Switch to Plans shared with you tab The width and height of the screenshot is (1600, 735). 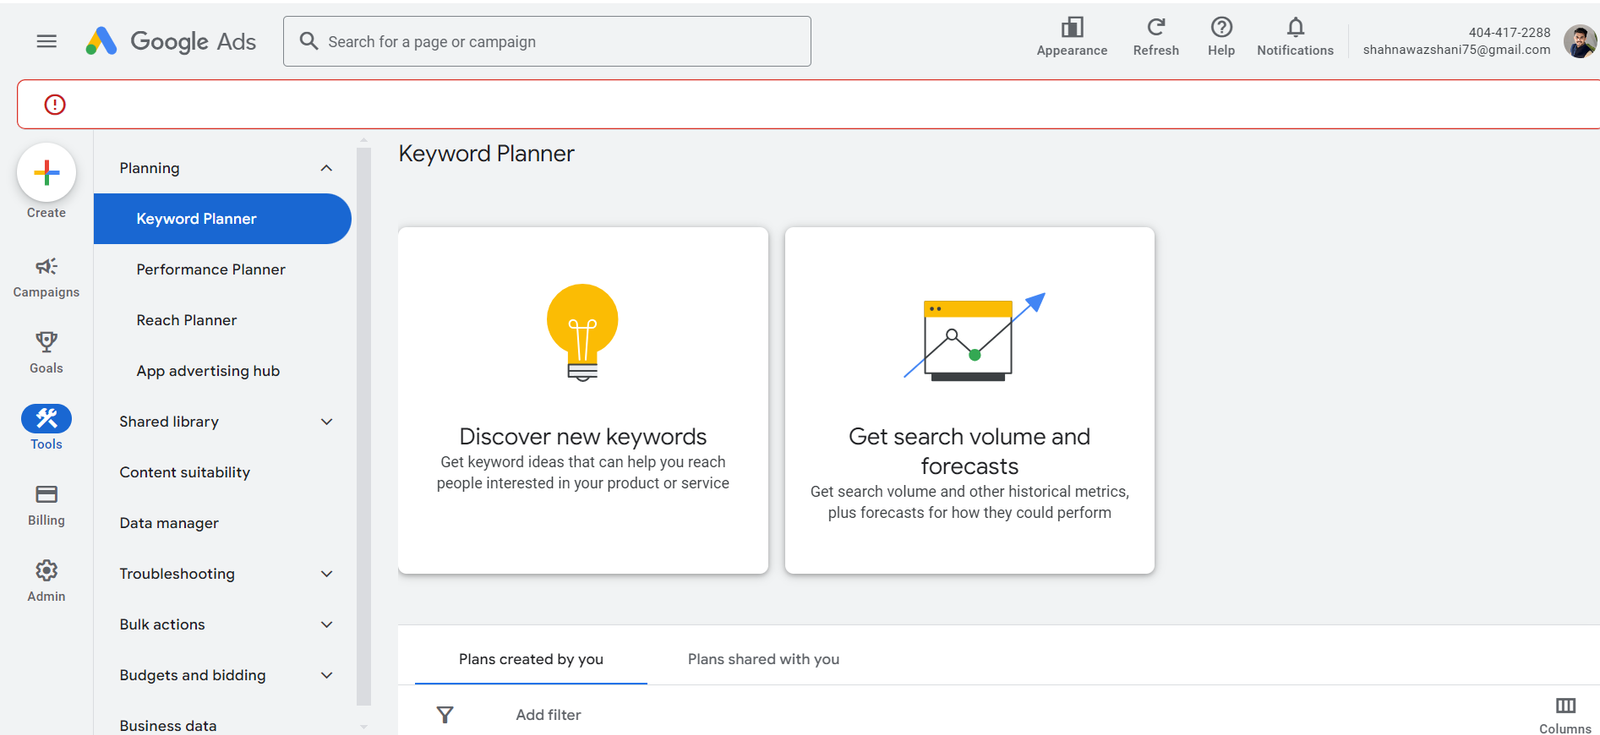tap(764, 659)
